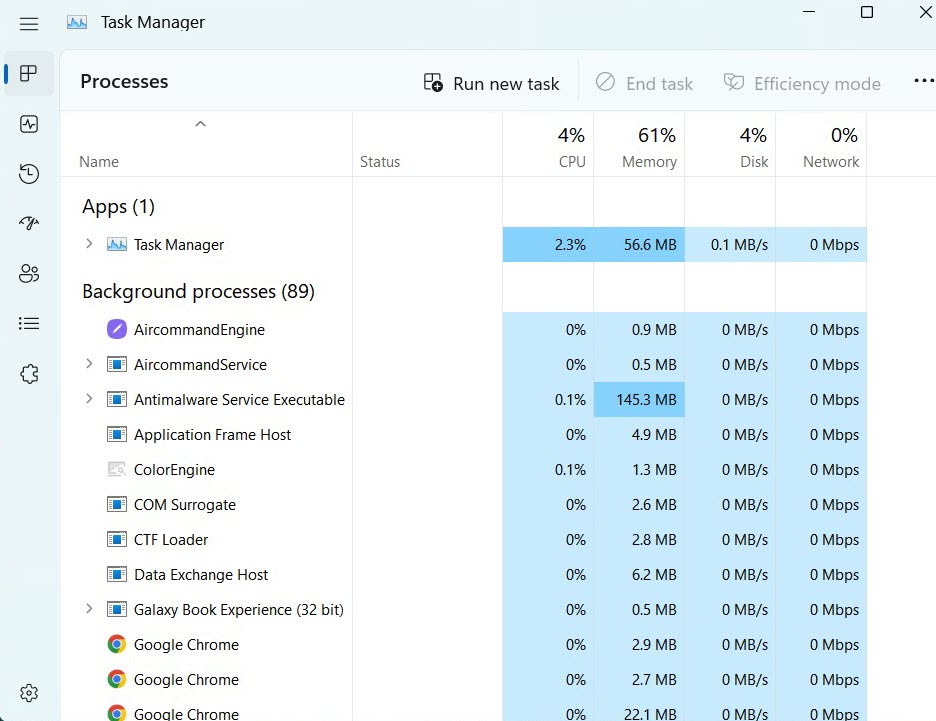Select the AircommandEngine process row
Viewport: 936px width, 721px height.
463,329
